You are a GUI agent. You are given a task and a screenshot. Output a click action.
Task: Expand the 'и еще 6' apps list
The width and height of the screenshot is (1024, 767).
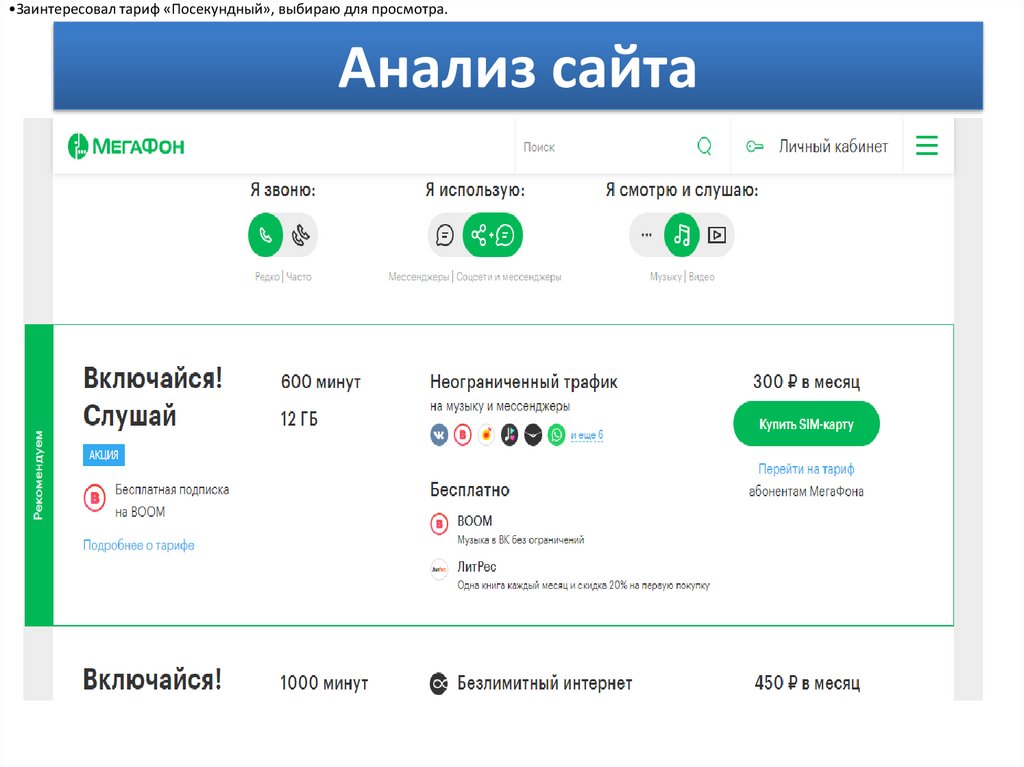tap(587, 435)
